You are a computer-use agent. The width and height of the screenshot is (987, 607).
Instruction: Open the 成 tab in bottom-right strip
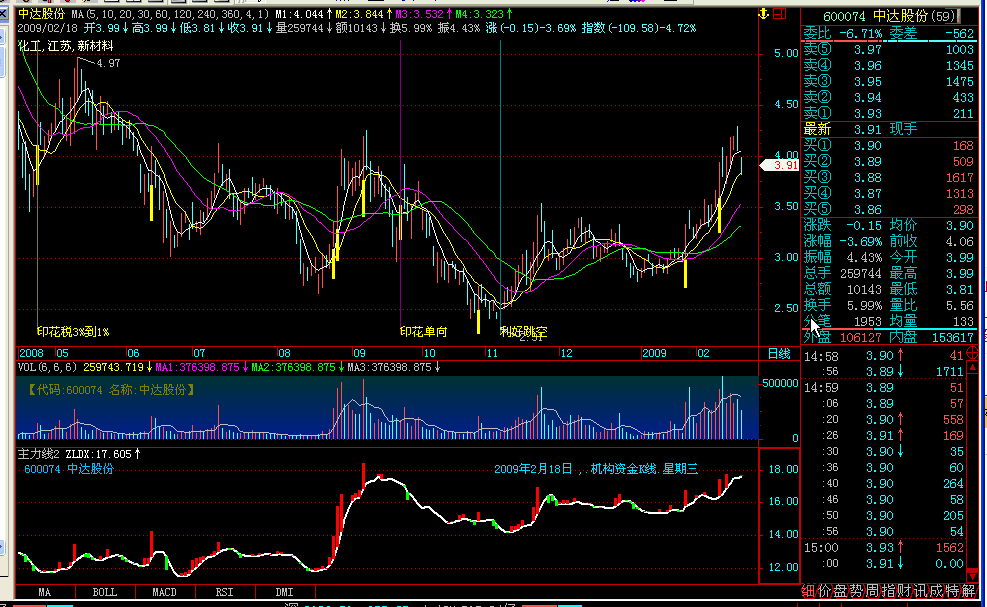[937, 591]
